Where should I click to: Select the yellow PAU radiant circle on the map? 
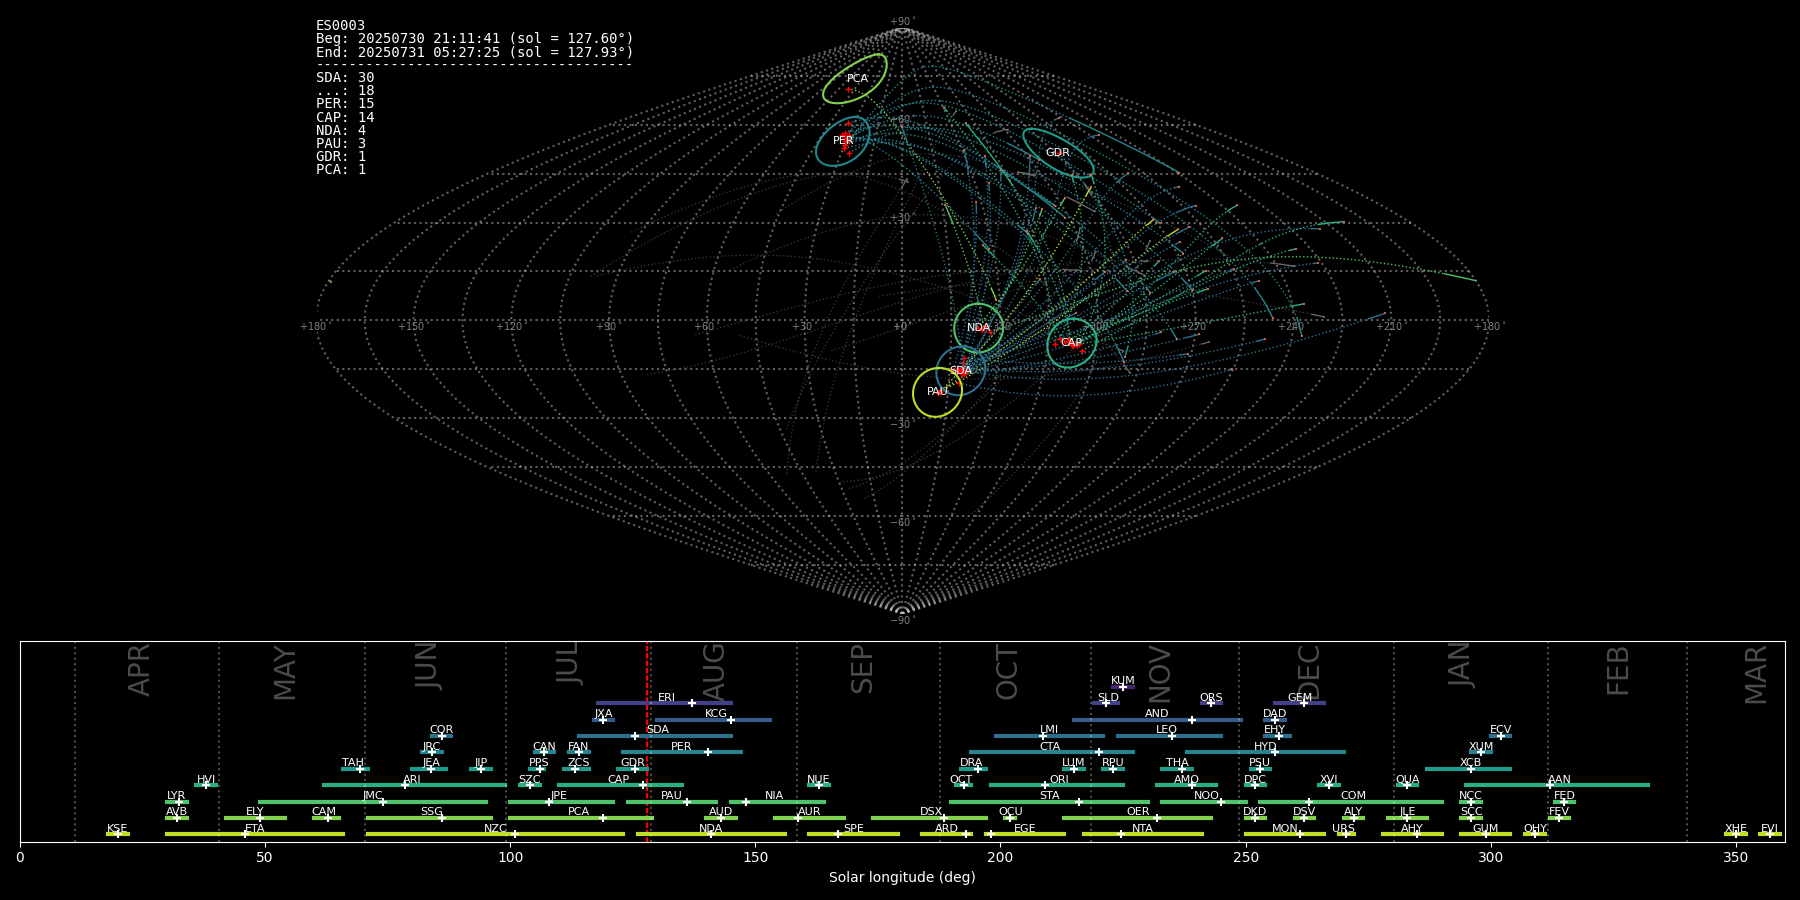(937, 392)
